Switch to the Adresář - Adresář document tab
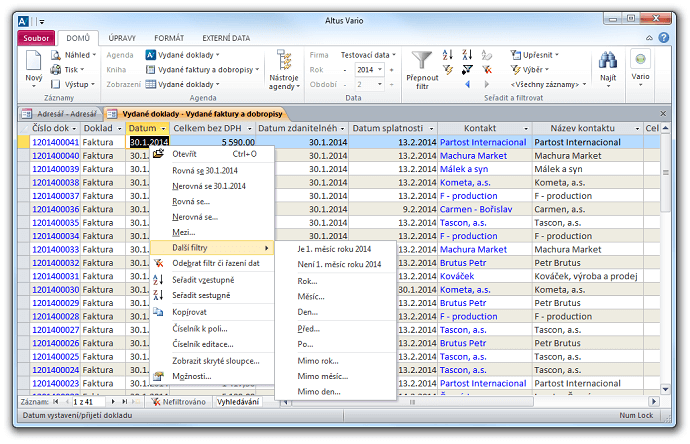This screenshot has height=444, width=690. coord(60,114)
